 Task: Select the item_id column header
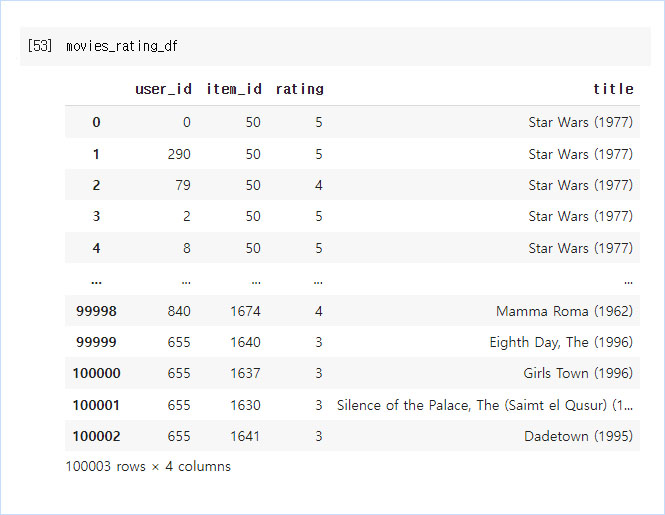234,89
